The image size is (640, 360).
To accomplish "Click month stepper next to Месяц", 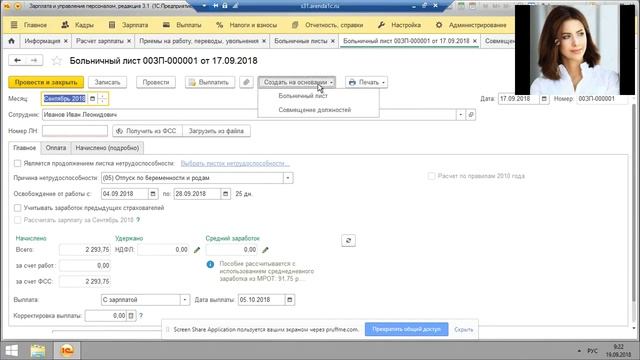I will (102, 98).
